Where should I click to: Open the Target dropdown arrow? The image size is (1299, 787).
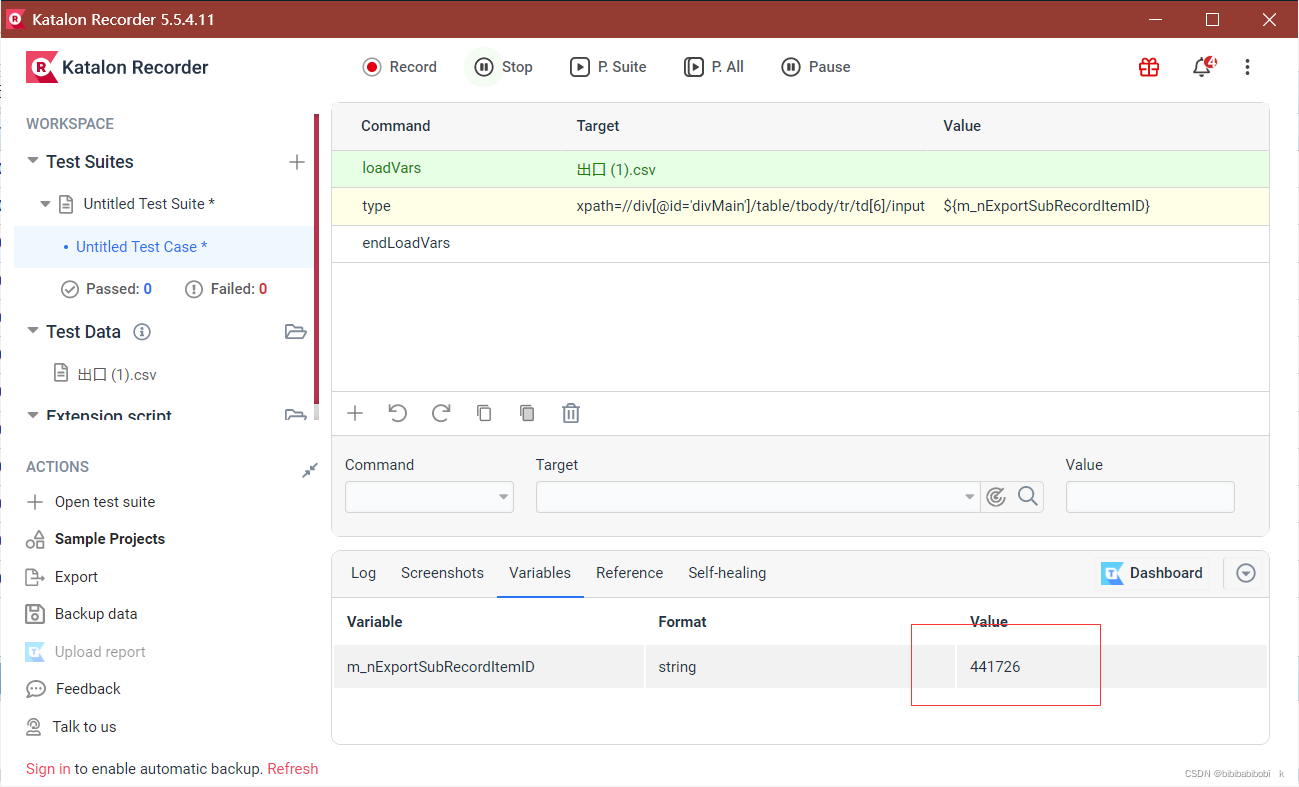tap(969, 497)
